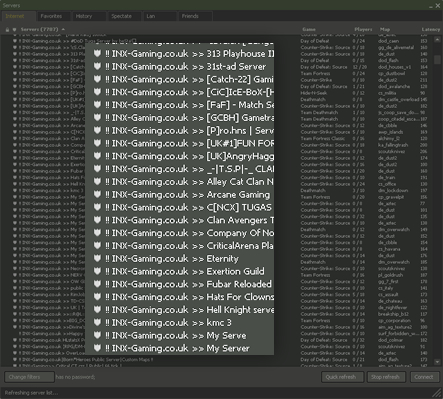Image resolution: width=443 pixels, height=399 pixels.
Task: Sort by the password lock column icon
Action: tap(7, 30)
